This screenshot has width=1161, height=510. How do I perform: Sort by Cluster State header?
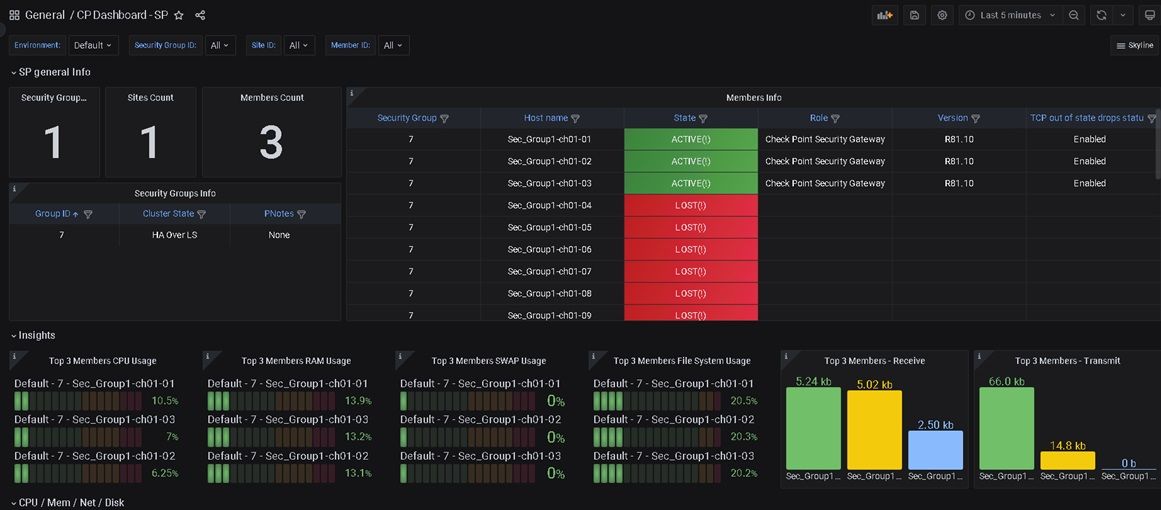(168, 214)
